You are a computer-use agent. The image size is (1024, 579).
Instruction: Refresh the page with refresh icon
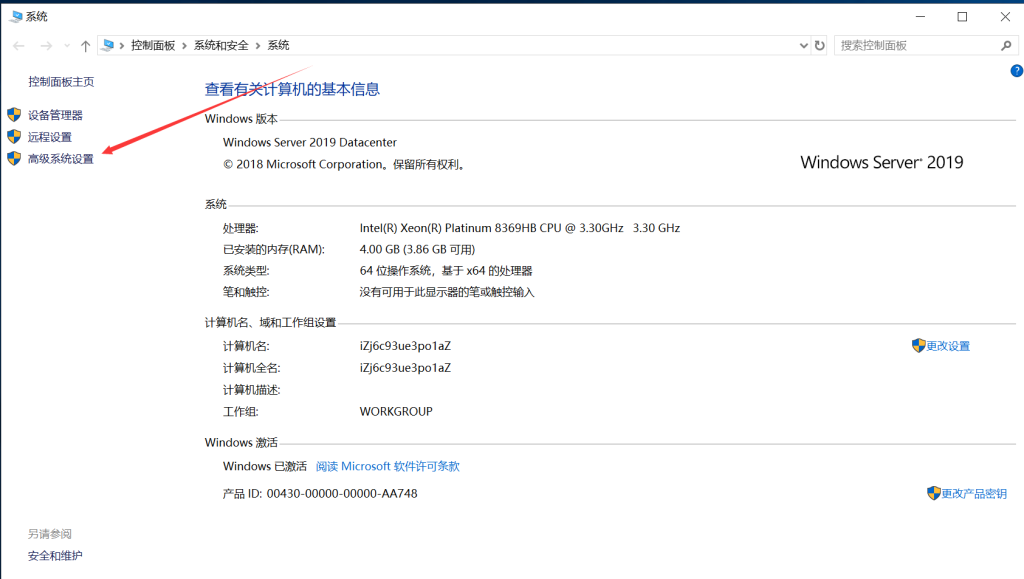coord(820,46)
